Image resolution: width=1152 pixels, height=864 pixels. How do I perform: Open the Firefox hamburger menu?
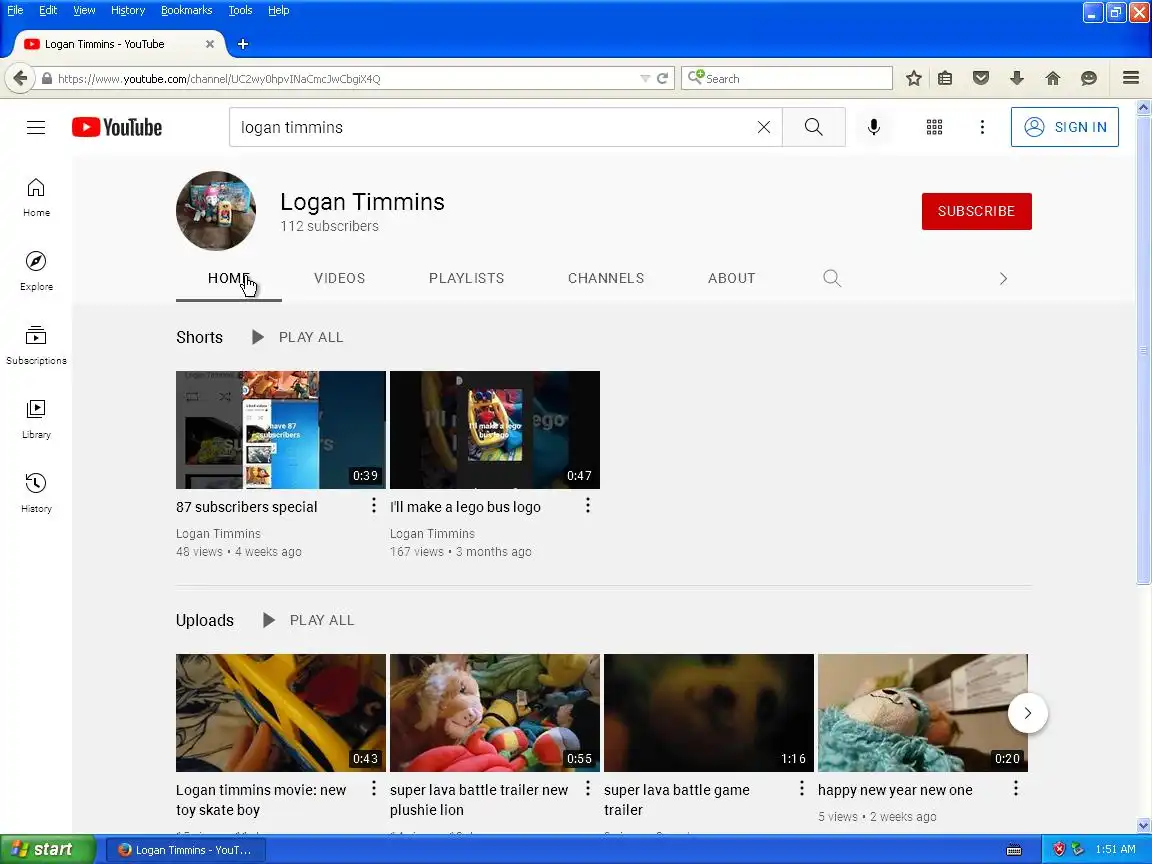[1131, 78]
